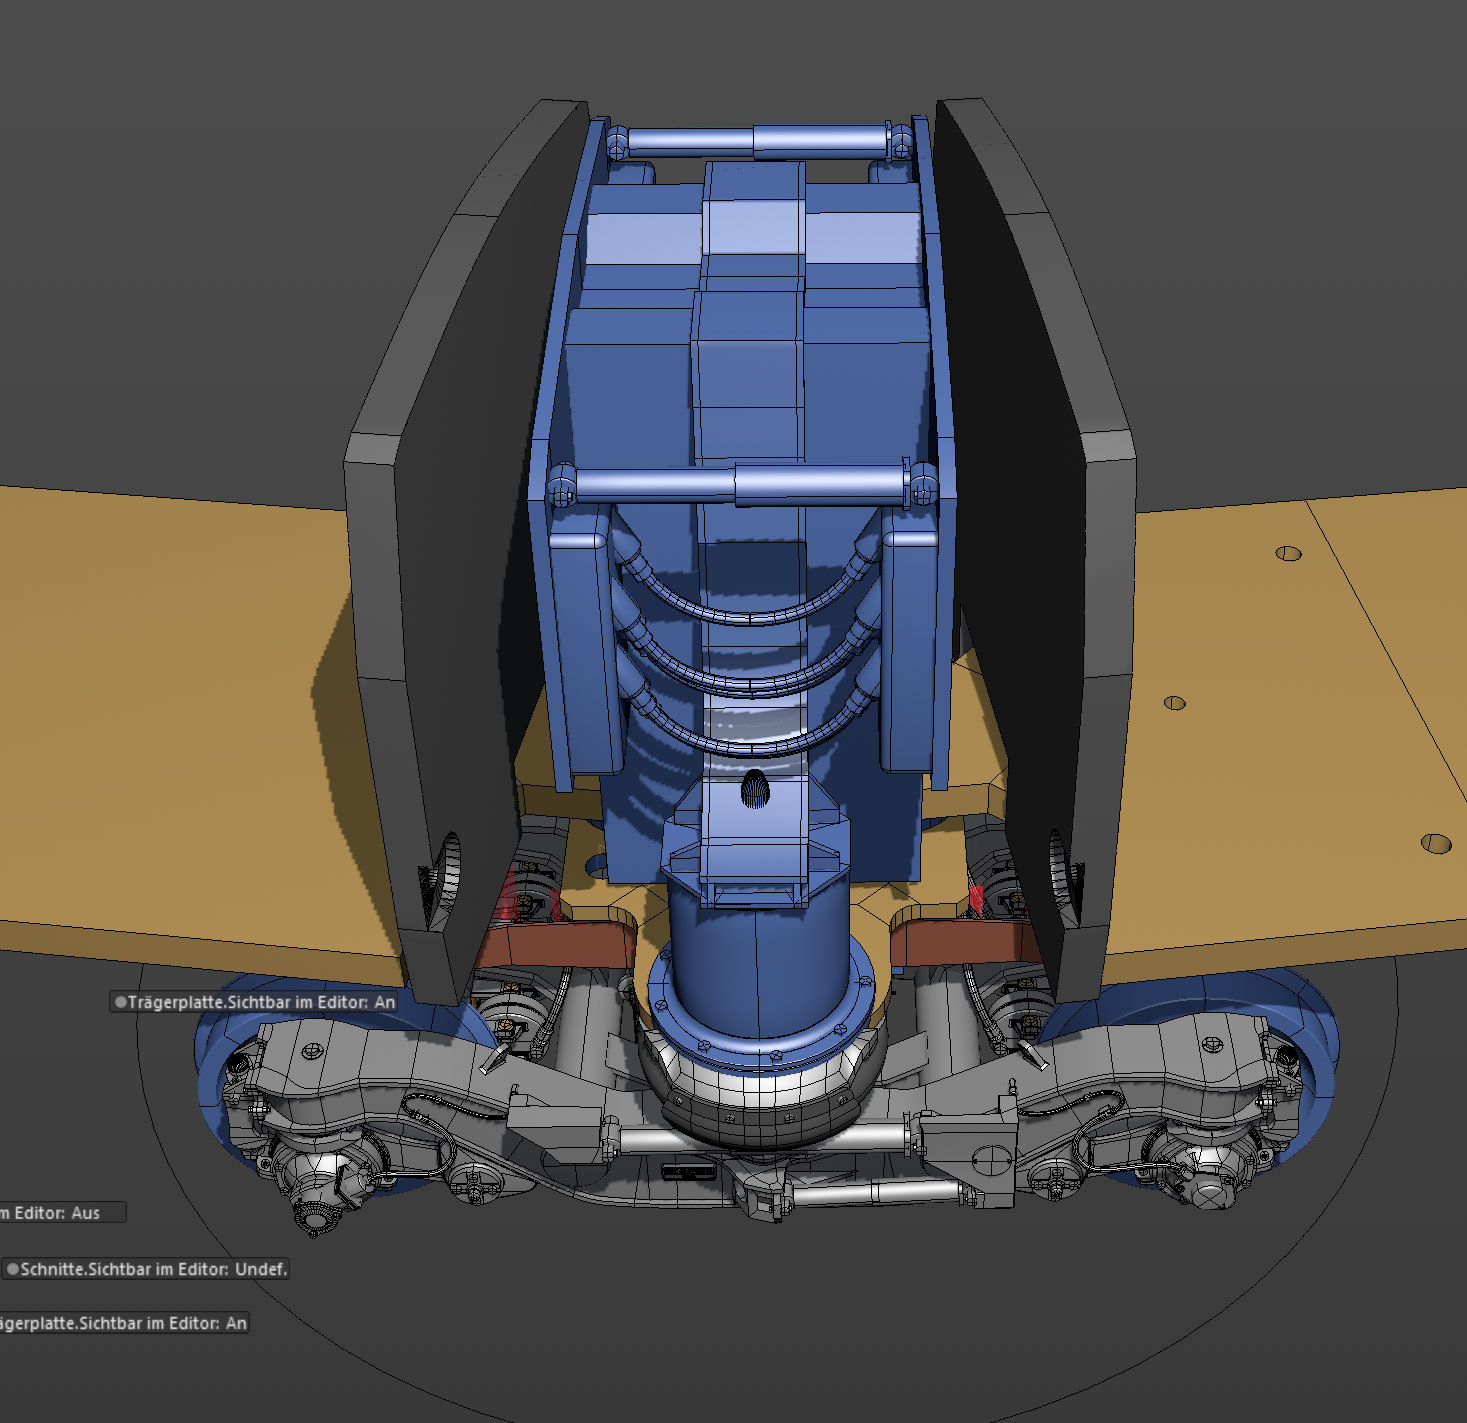The height and width of the screenshot is (1423, 1467).
Task: Click the oval opening on blue bracket
Action: [x=757, y=790]
